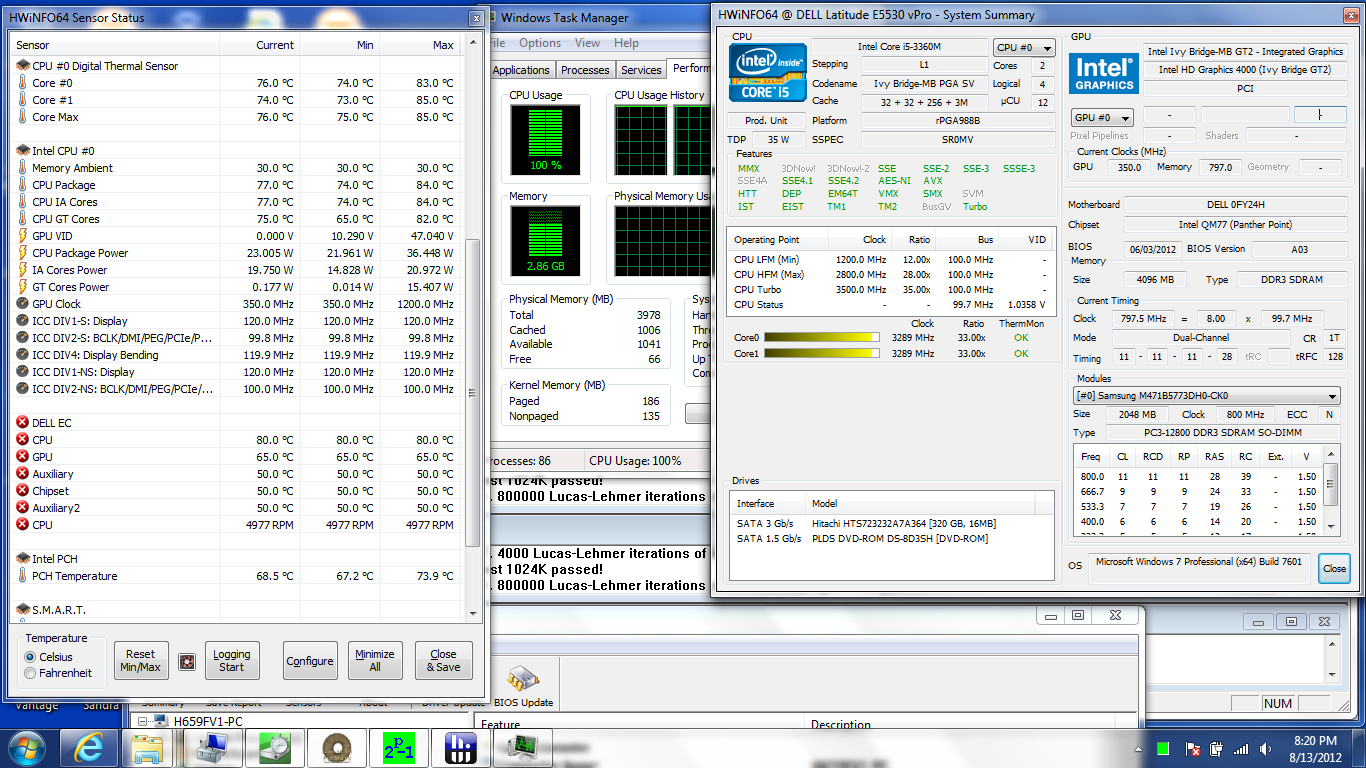Click the chip icon beside Intel PCH

23,559
